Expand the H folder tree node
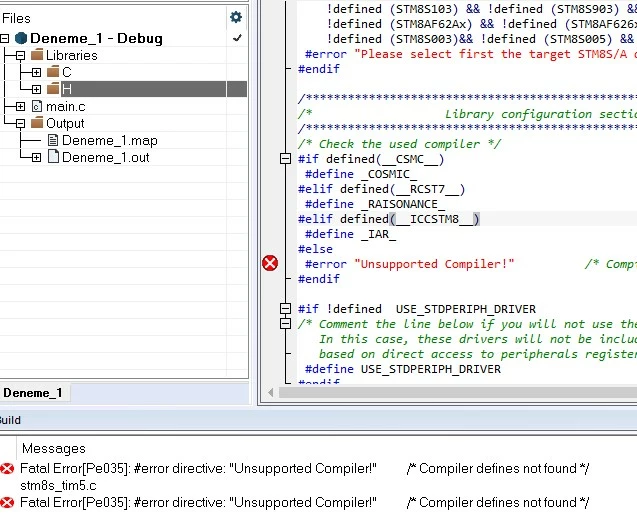 (x=36, y=89)
